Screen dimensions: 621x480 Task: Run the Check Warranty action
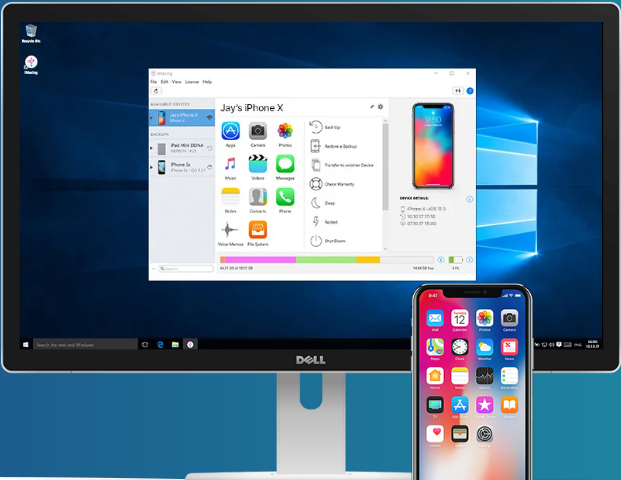[x=332, y=184]
